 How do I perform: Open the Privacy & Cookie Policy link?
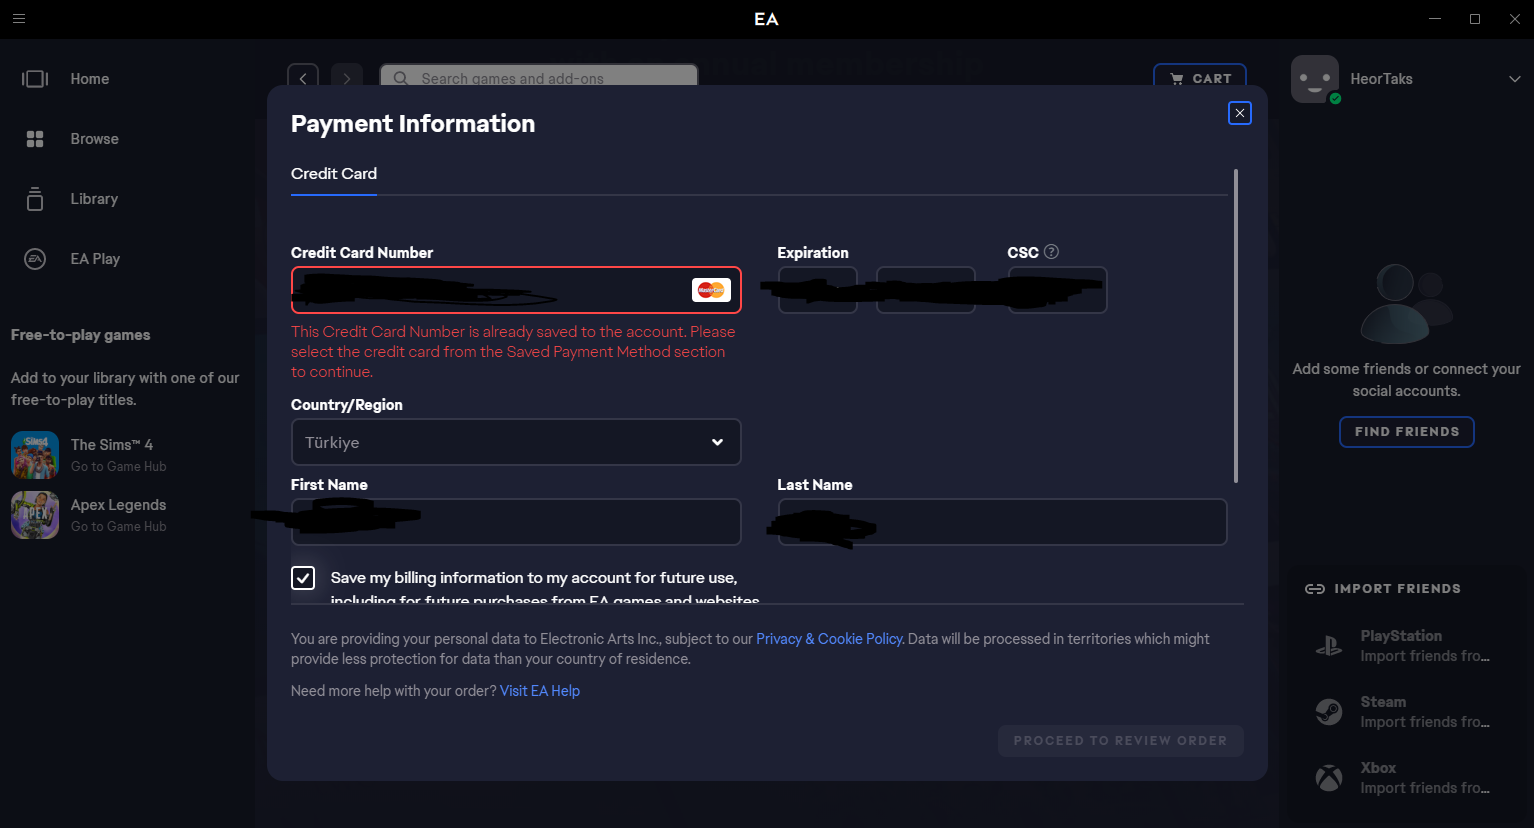(x=830, y=639)
